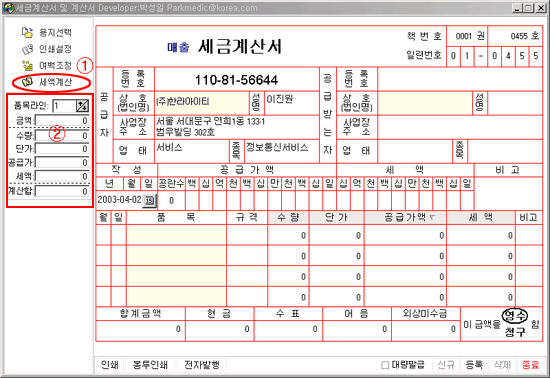
Task: Click the company name (주)한라아이티
Action: [183, 102]
